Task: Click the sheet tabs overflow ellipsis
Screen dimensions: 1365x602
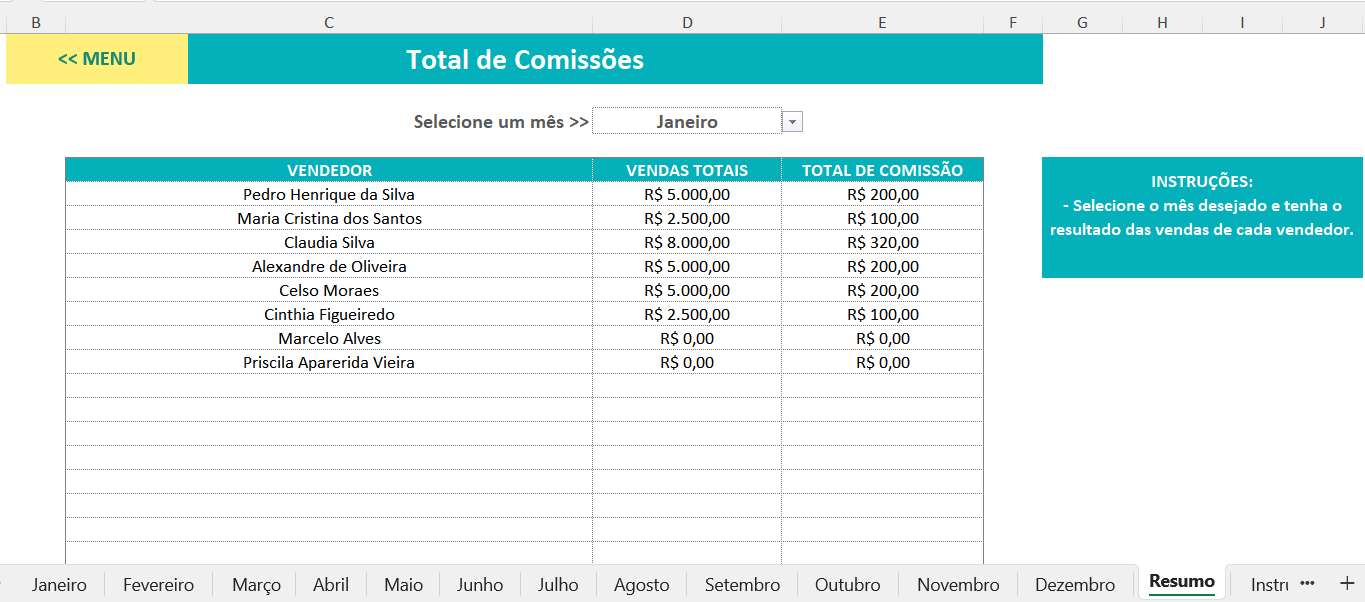Action: pos(1307,584)
